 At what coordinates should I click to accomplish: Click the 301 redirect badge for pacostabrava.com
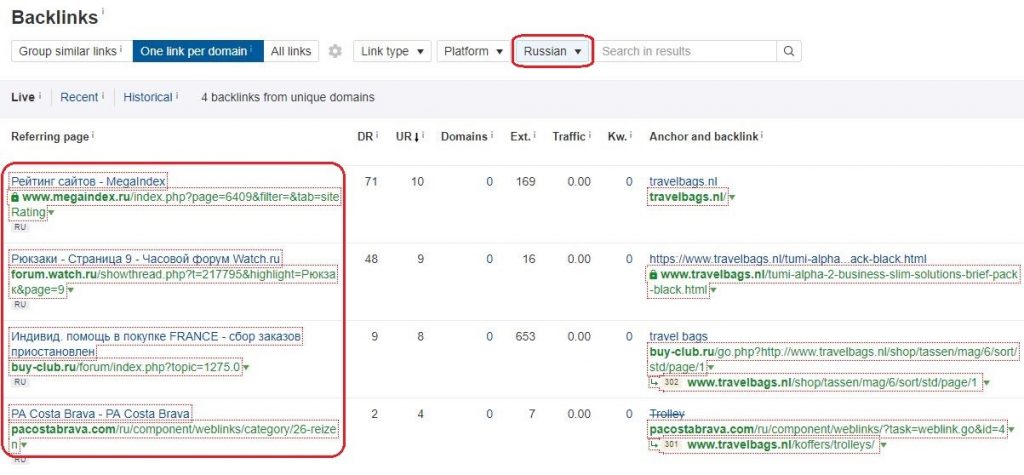pos(671,445)
